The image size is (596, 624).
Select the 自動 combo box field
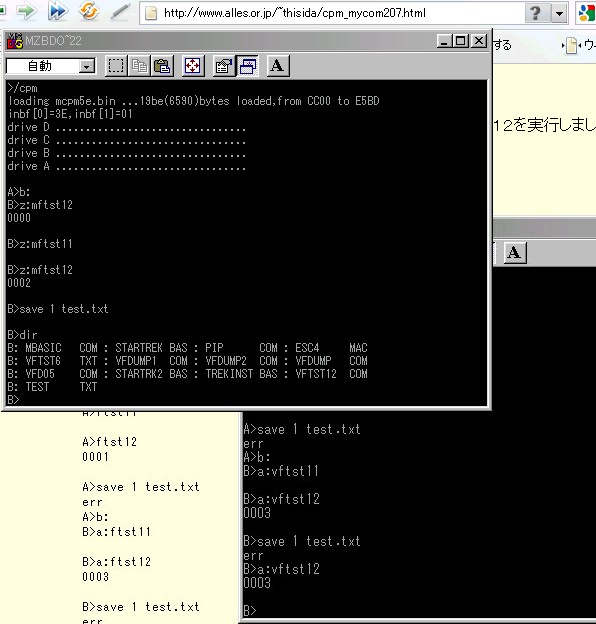pos(51,66)
